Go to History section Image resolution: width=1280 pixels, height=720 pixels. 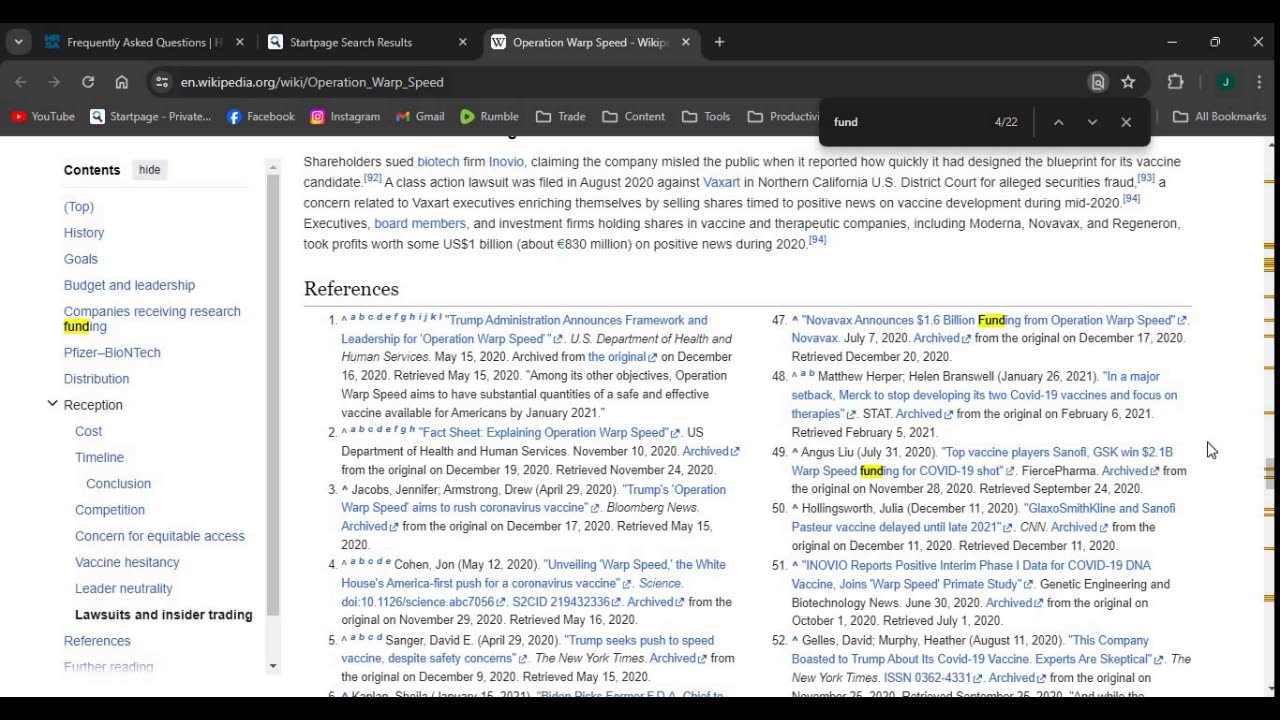[84, 233]
